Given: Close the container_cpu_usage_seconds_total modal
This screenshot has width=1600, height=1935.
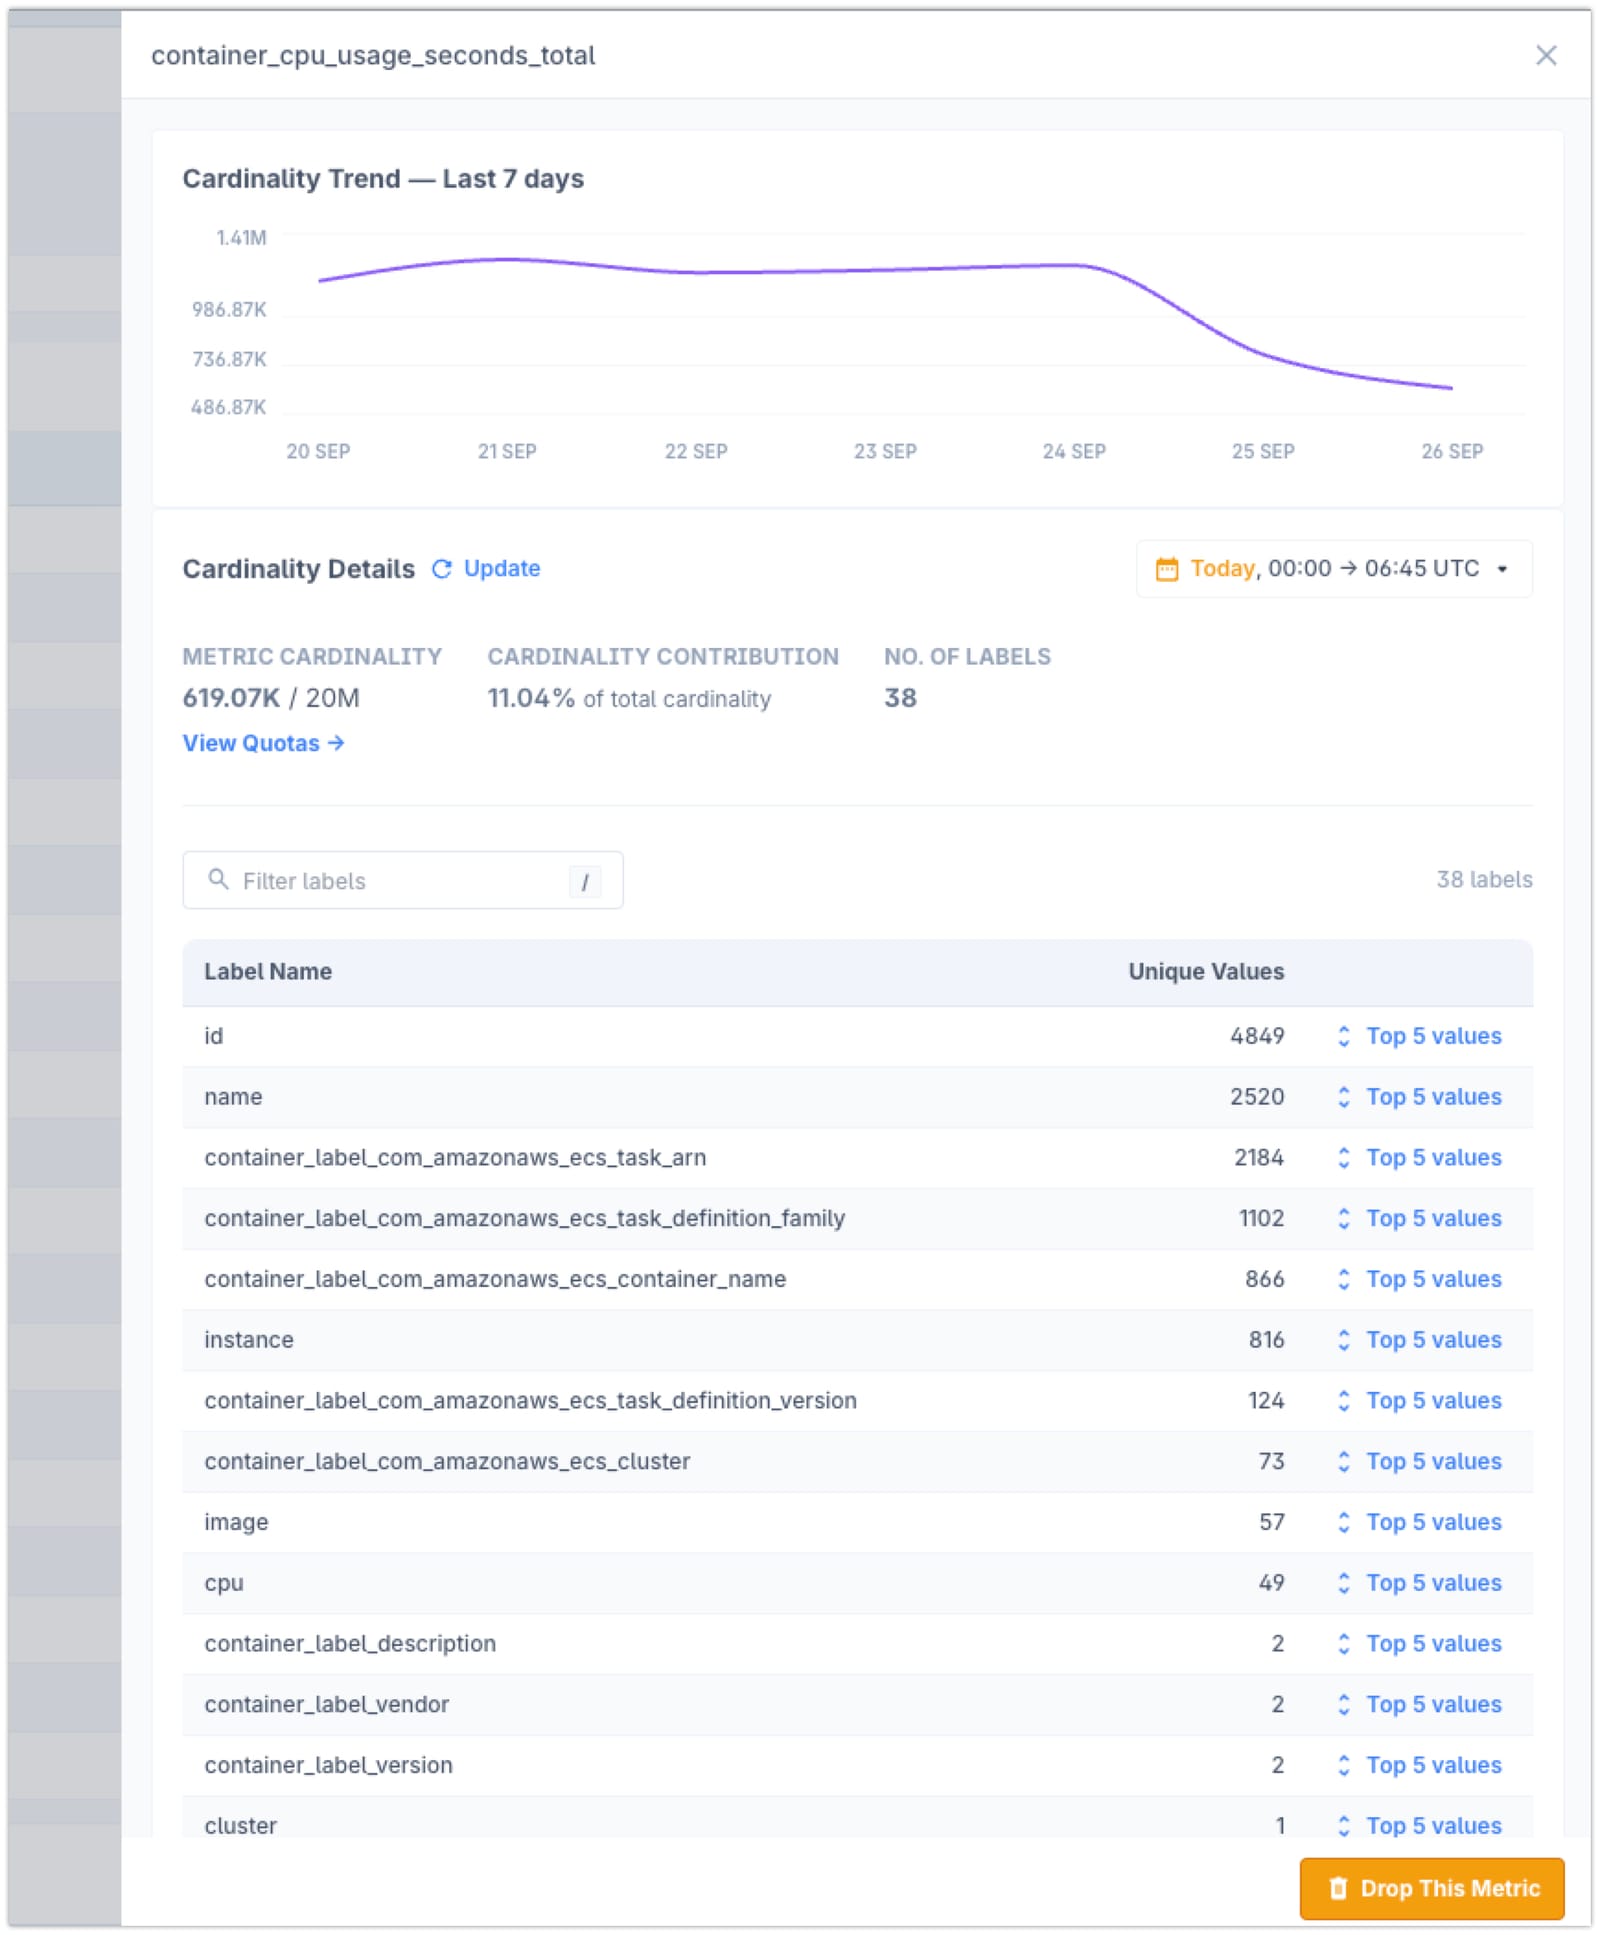Looking at the screenshot, I should coord(1546,56).
